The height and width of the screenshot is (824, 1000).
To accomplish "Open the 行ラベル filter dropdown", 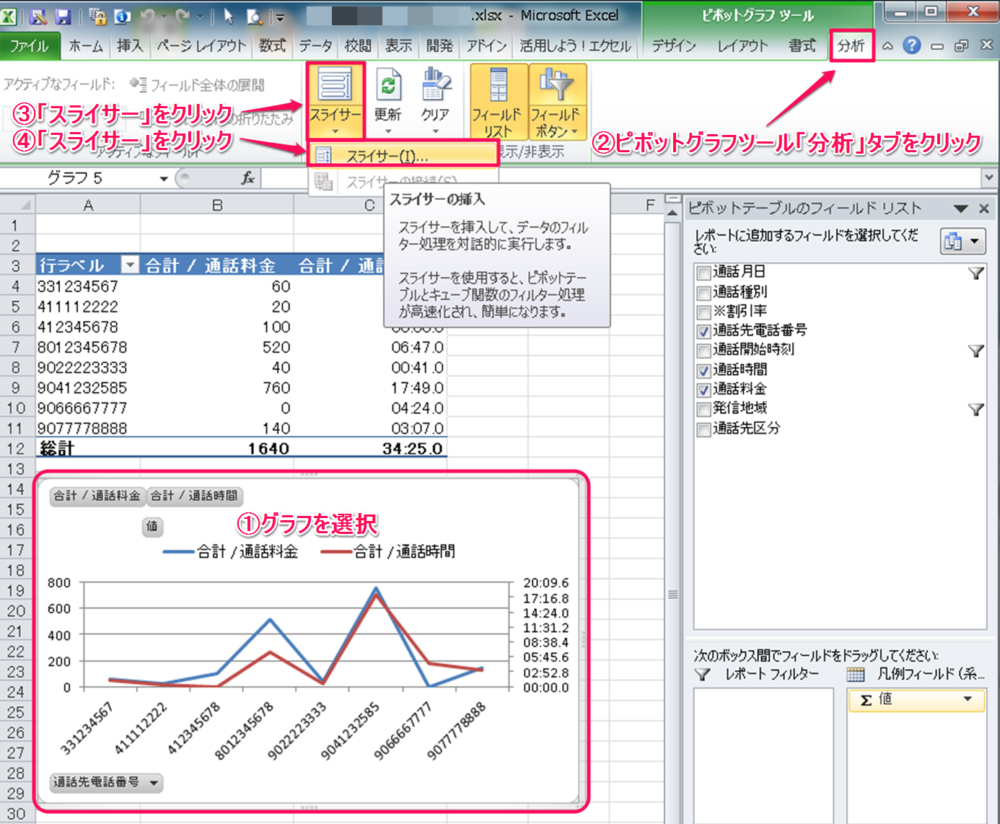I will pyautogui.click(x=128, y=265).
